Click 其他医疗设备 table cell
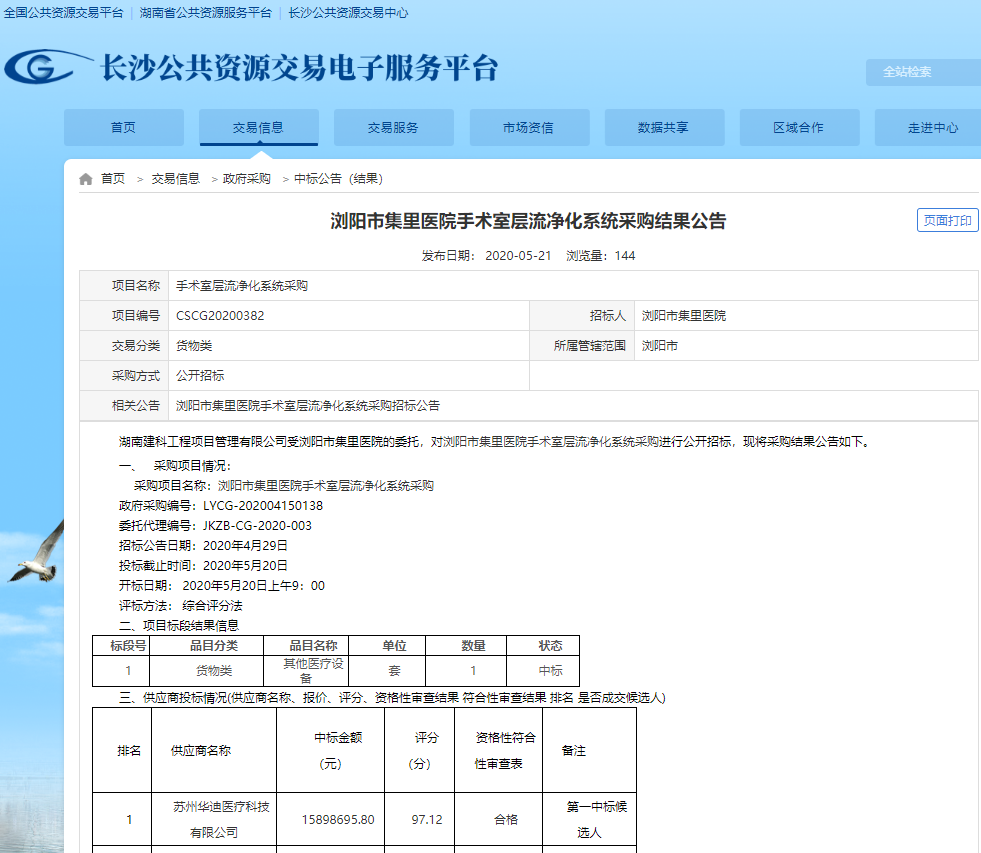Screen dimensions: 981x853 coord(306,670)
